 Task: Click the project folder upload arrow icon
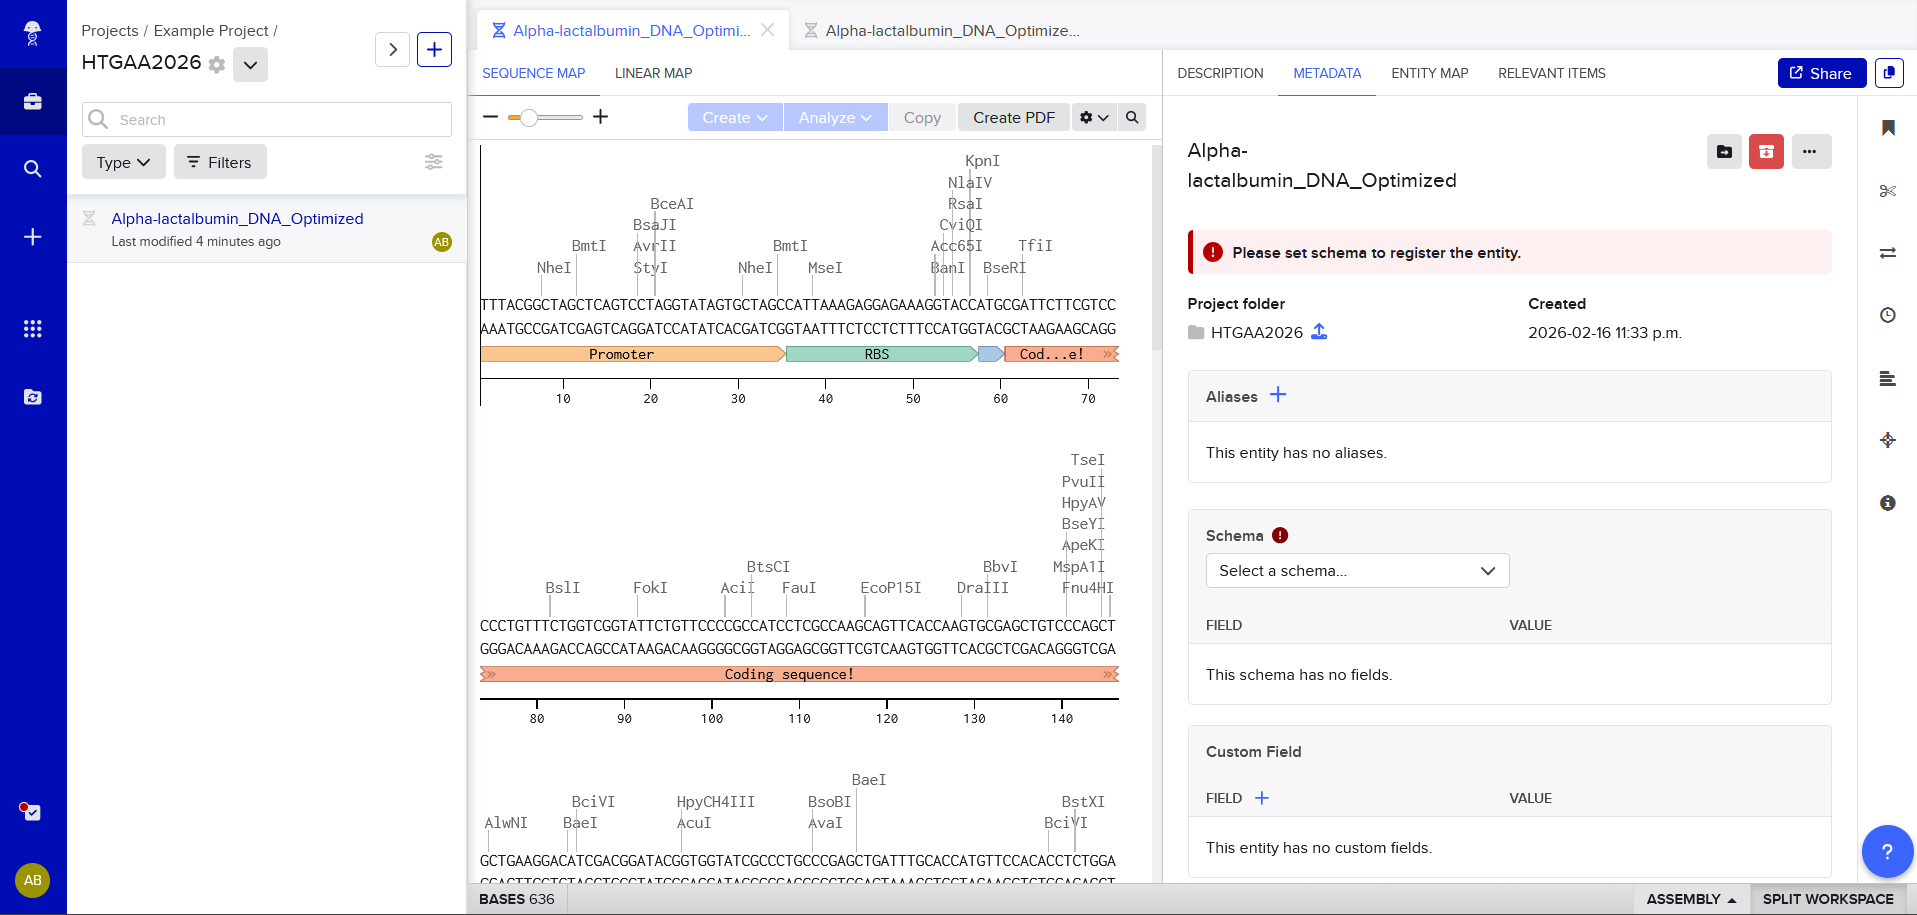point(1319,332)
